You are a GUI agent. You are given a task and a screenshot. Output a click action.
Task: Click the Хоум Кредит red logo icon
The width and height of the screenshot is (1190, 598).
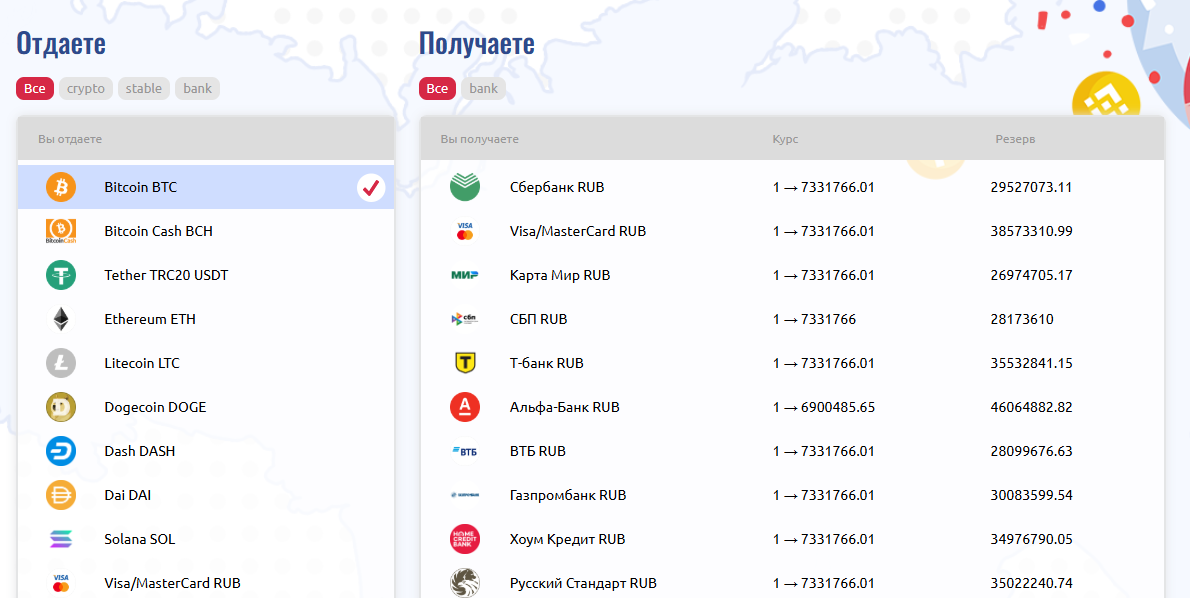pyautogui.click(x=464, y=539)
